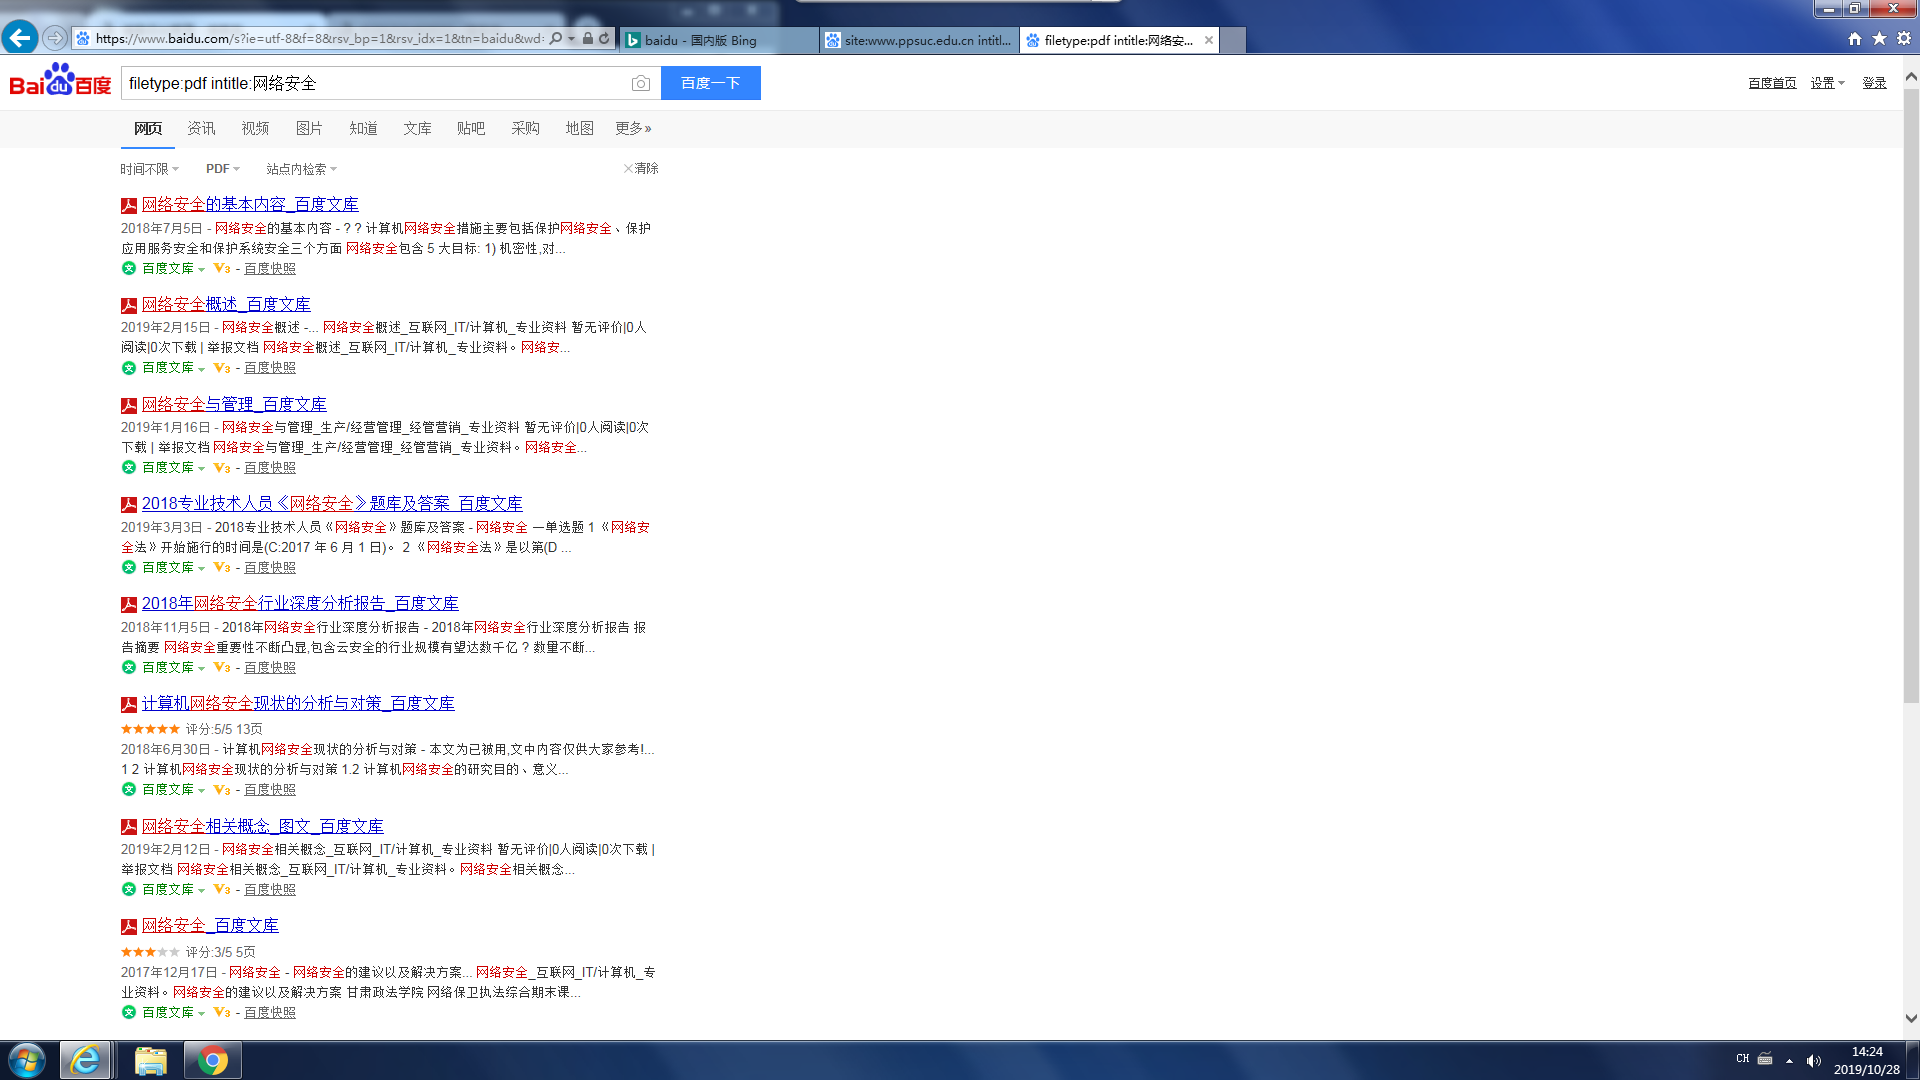Click the browser back arrow button
The width and height of the screenshot is (1920, 1080).
(20, 38)
